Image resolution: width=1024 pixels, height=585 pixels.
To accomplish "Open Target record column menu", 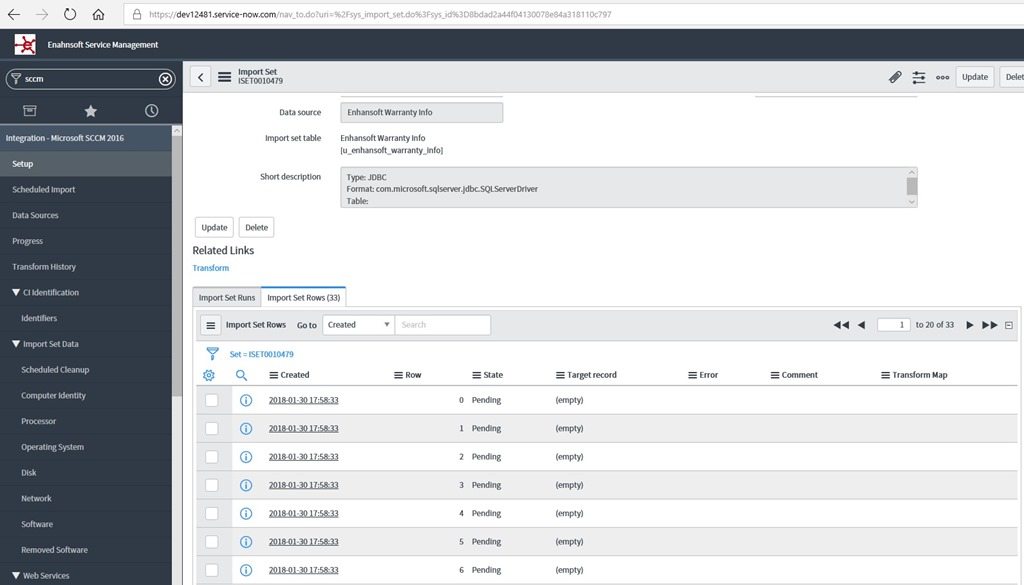I will pos(560,375).
